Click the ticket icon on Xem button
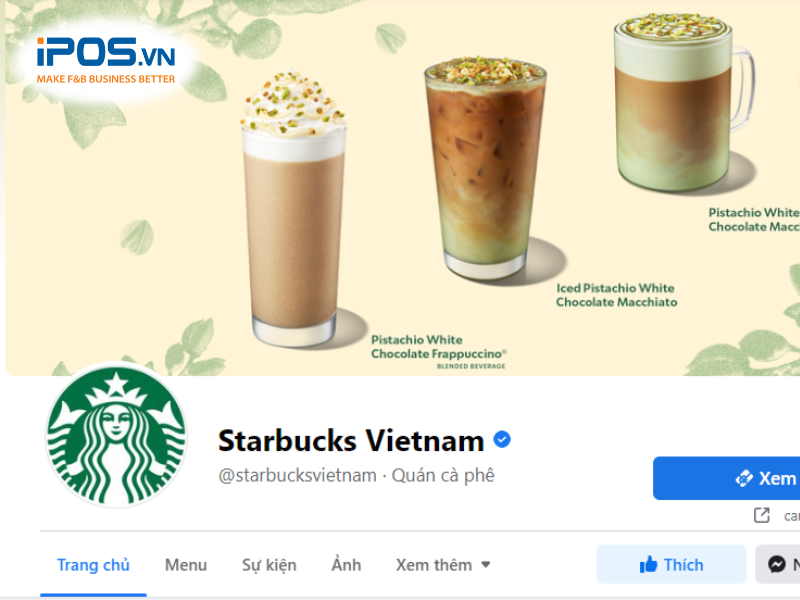 pos(744,479)
